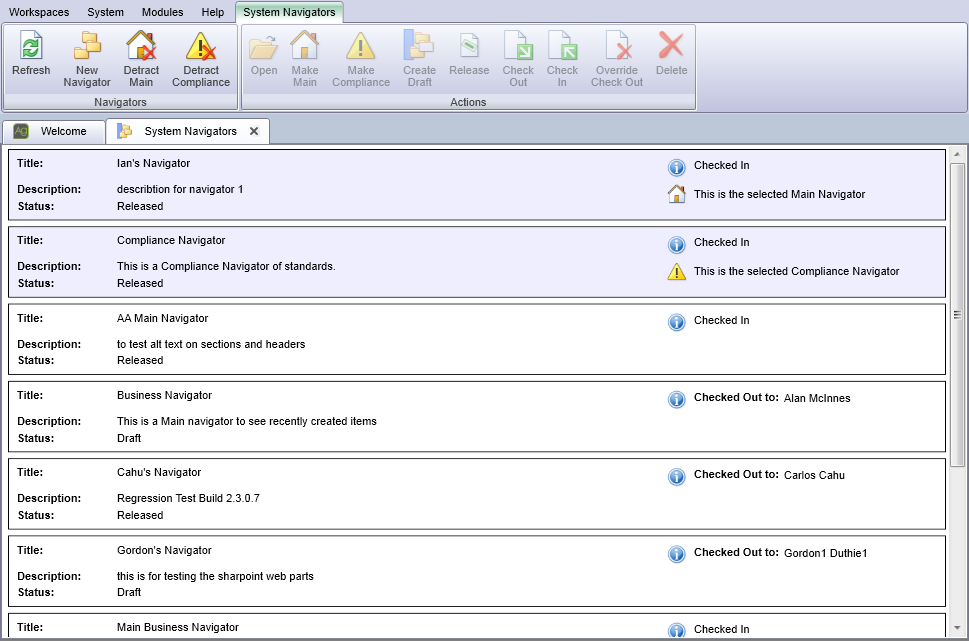
Task: Click the Welcome tab icon
Action: pos(20,131)
